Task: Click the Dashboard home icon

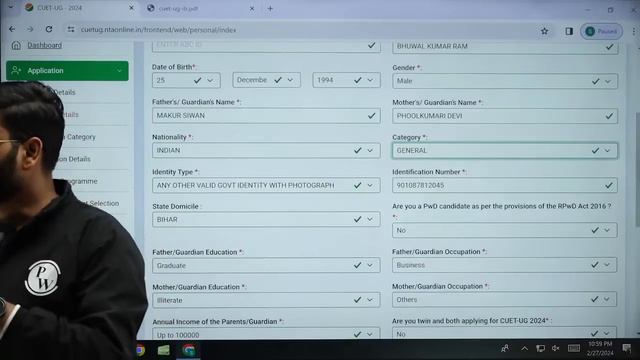Action: click(16, 45)
